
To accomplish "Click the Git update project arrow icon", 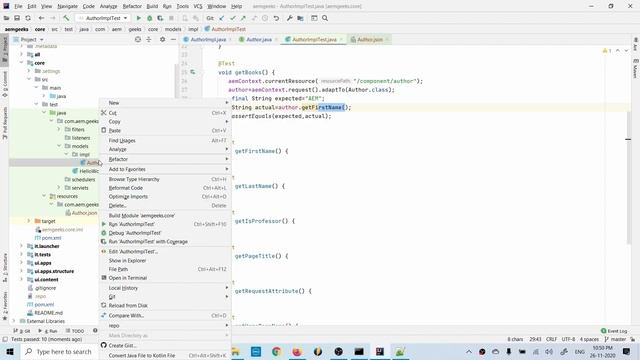I will pos(222,18).
